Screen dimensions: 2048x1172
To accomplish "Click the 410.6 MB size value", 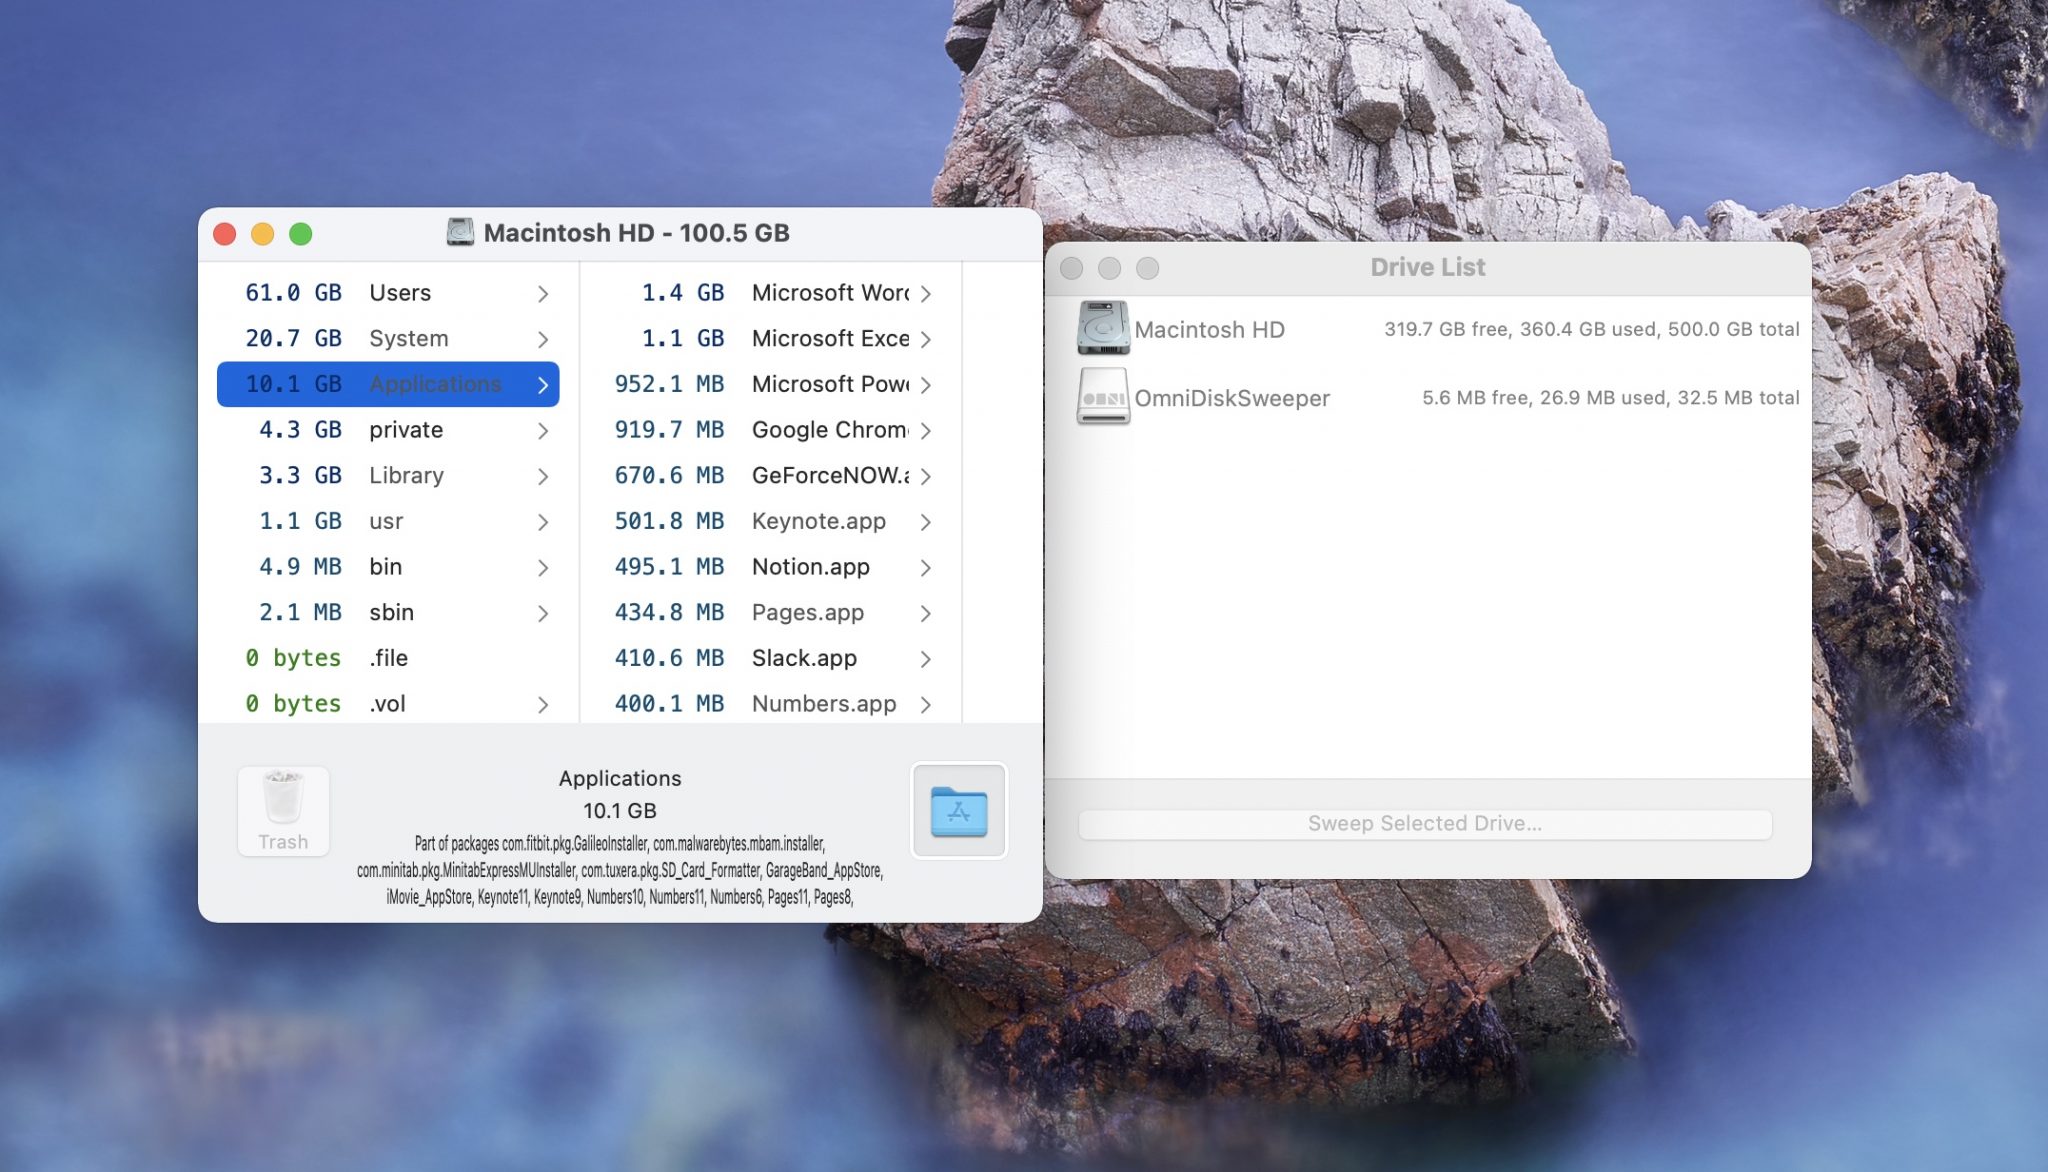I will (669, 658).
